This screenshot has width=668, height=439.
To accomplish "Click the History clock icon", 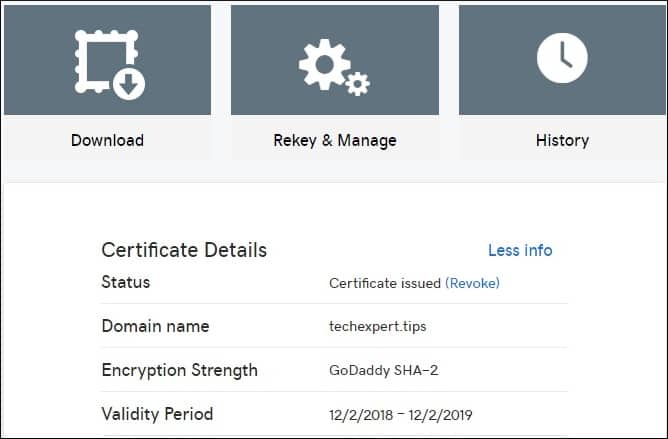I will point(562,58).
